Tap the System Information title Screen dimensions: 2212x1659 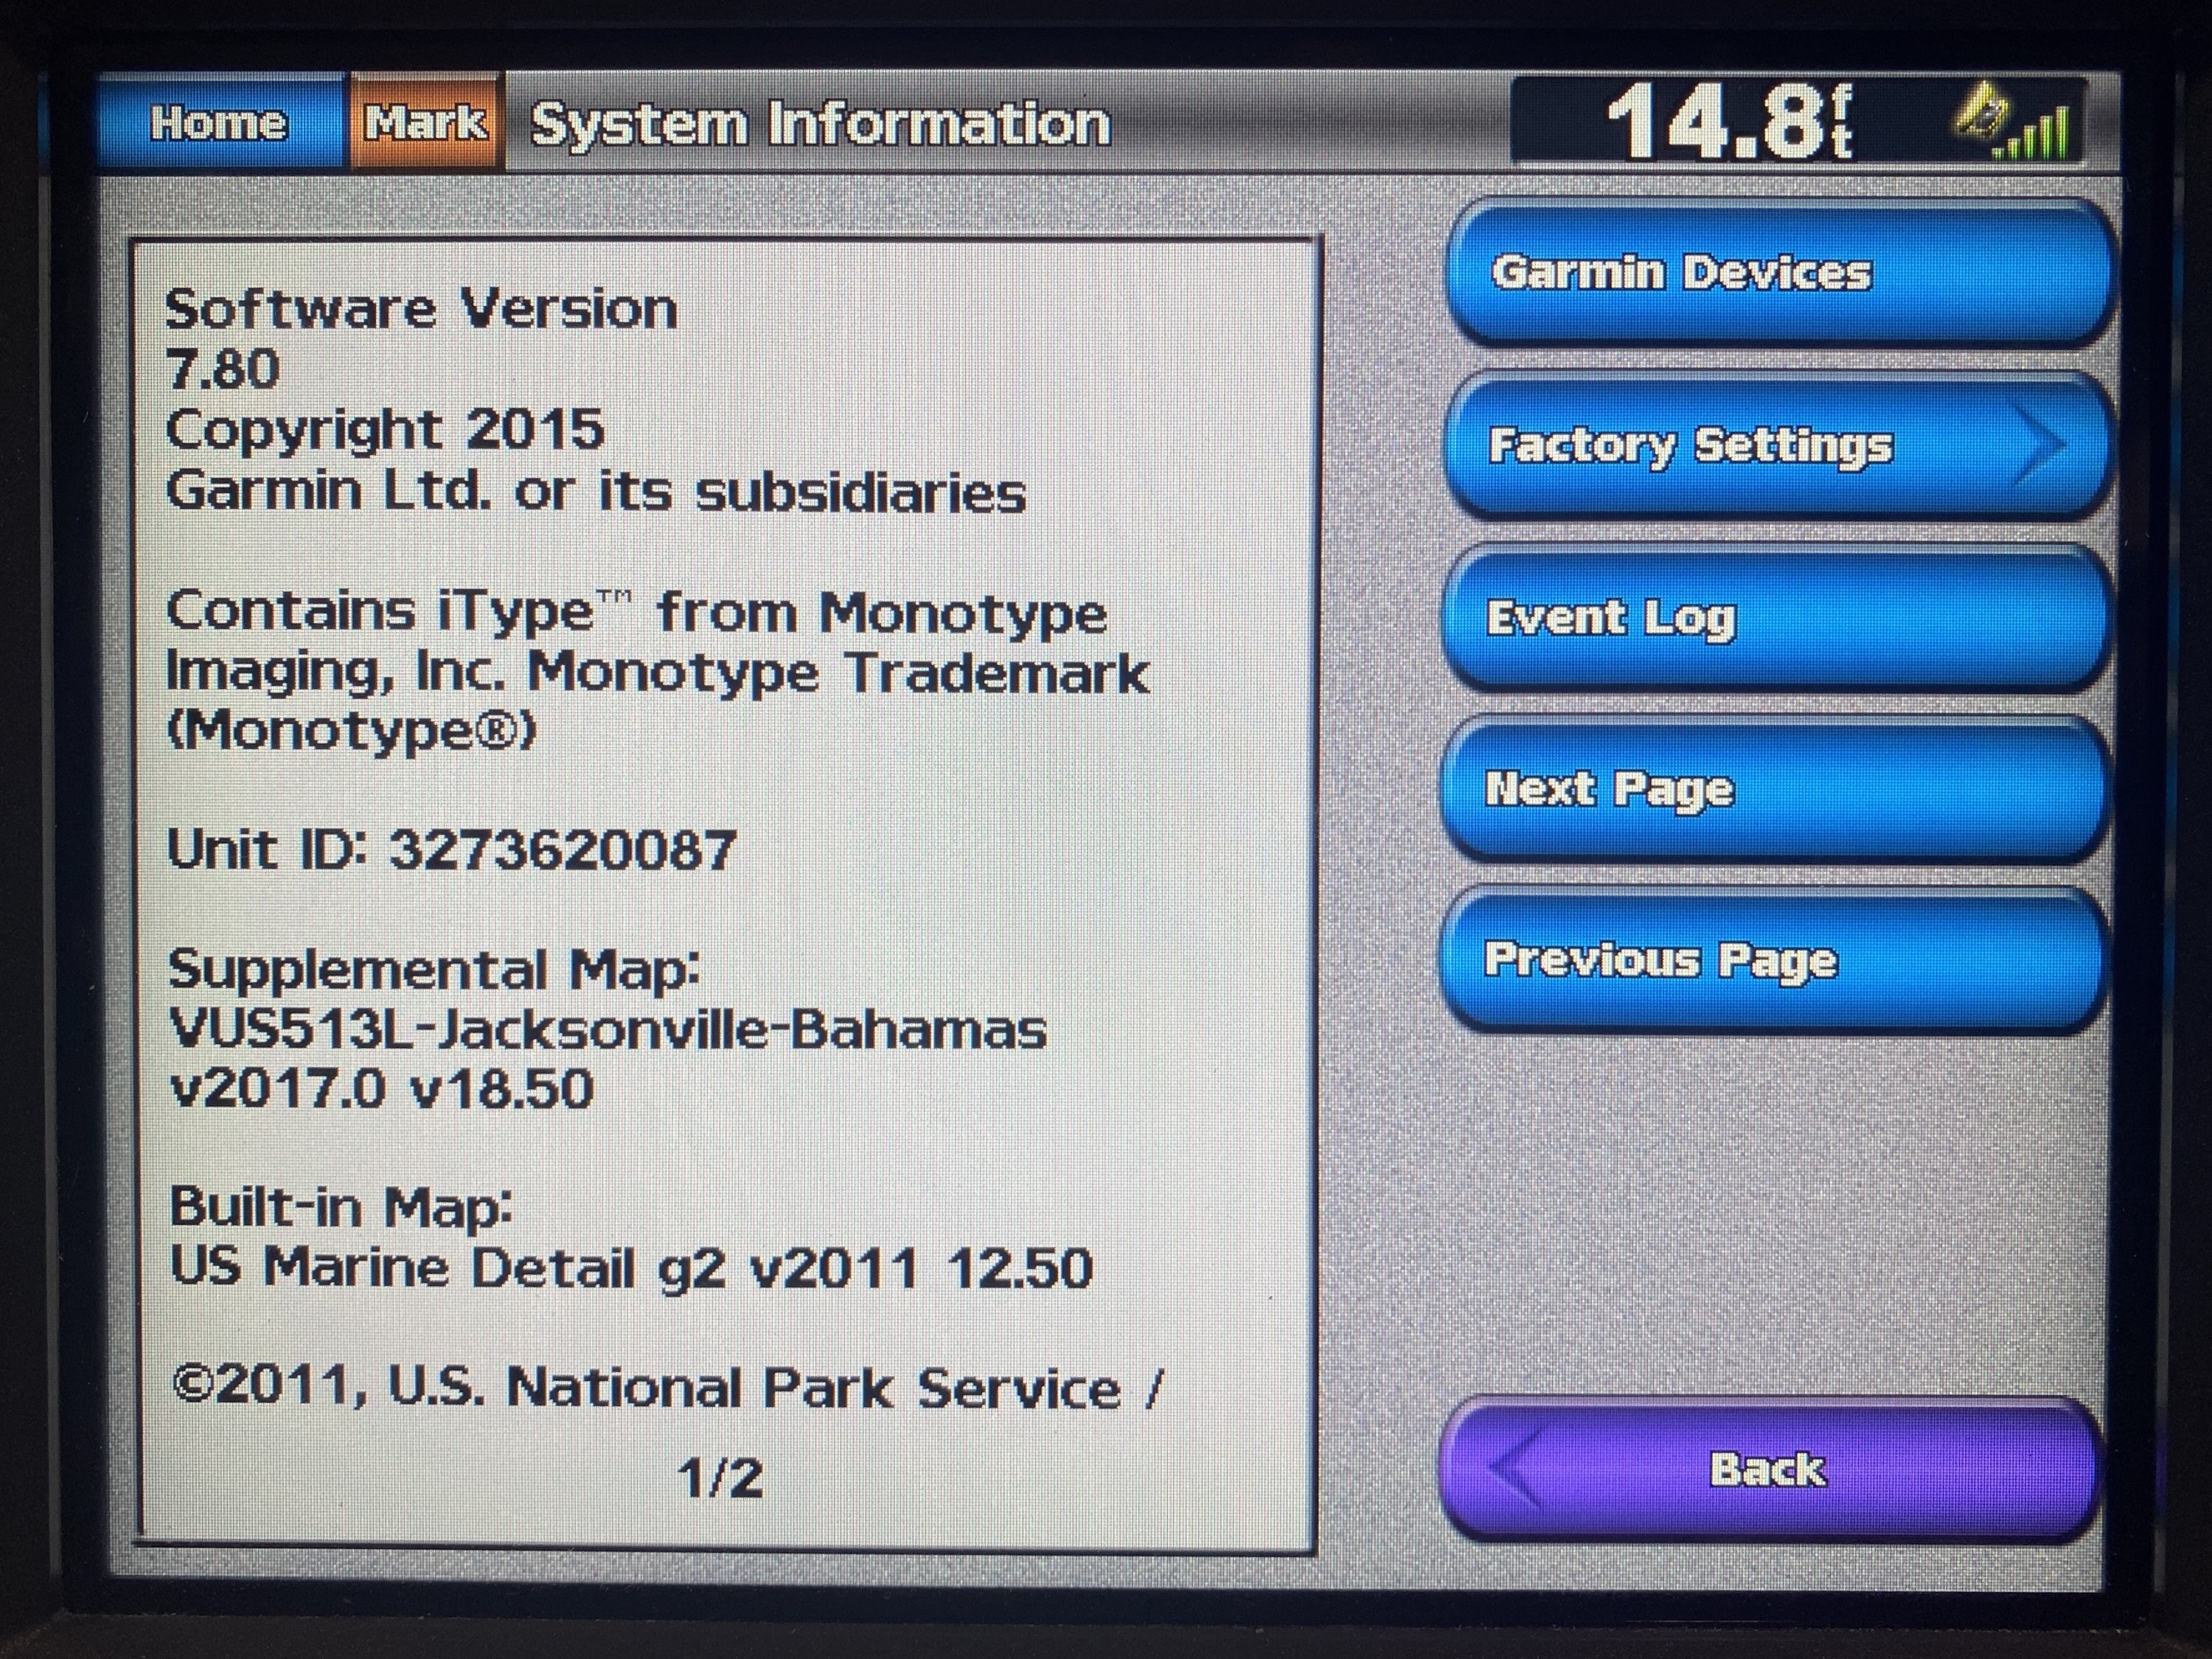820,125
